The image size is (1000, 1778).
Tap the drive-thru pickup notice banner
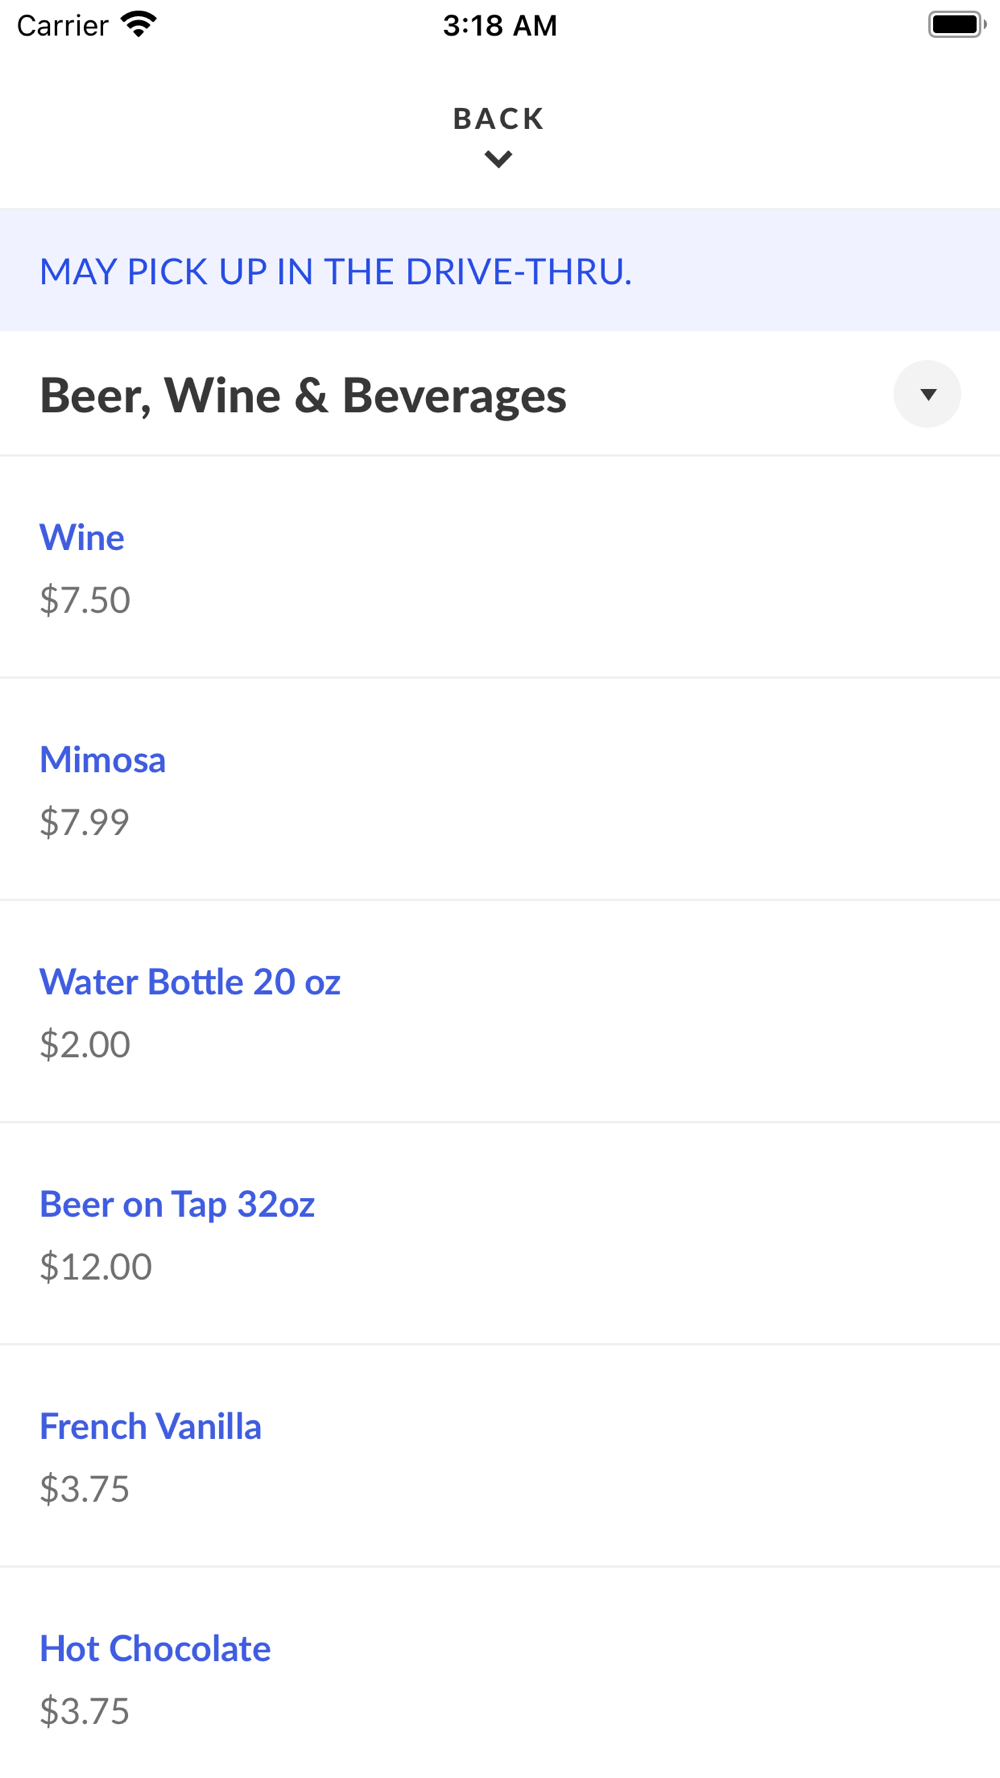pyautogui.click(x=336, y=272)
